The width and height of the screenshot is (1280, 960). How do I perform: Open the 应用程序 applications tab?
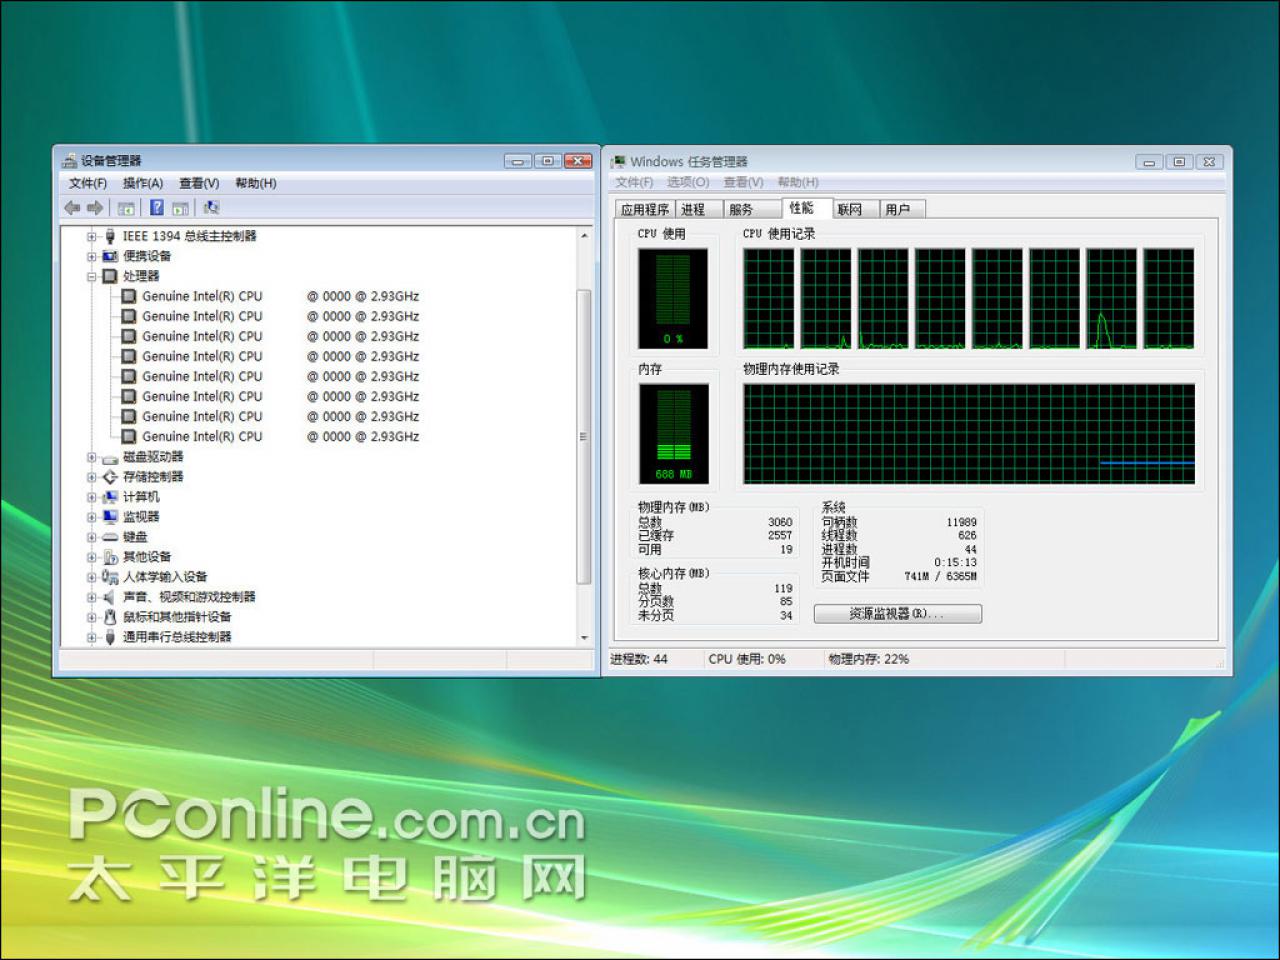pyautogui.click(x=645, y=209)
